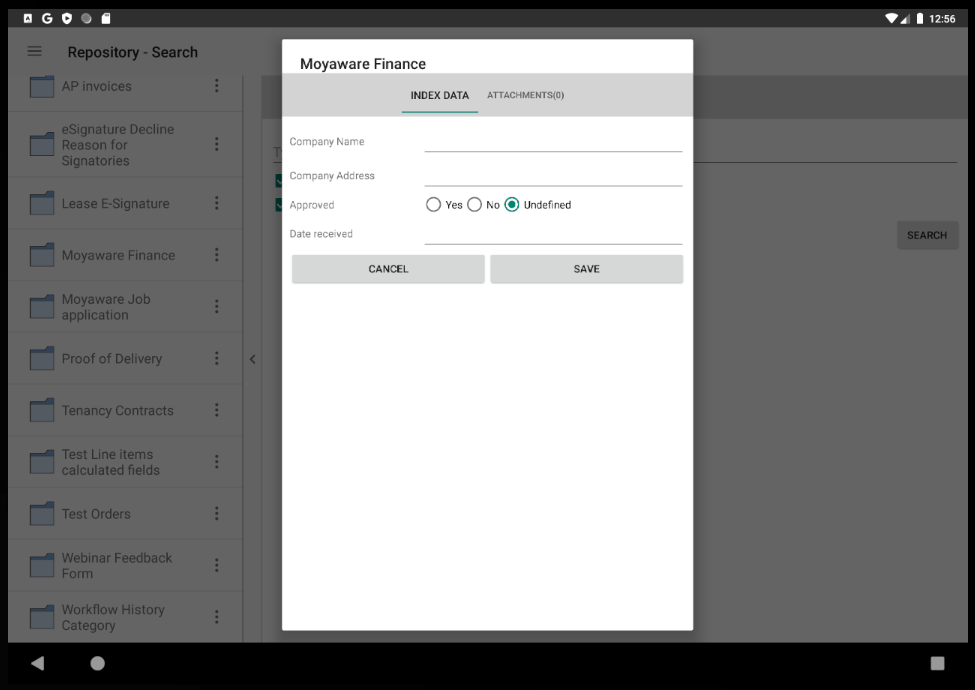Focus the Date received input field
This screenshot has width=975, height=690.
pyautogui.click(x=553, y=234)
